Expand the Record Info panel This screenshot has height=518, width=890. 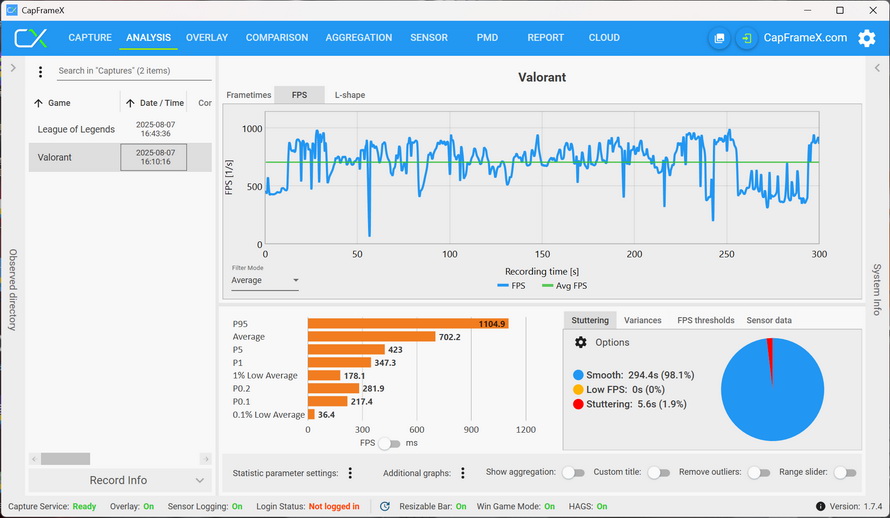pos(119,480)
